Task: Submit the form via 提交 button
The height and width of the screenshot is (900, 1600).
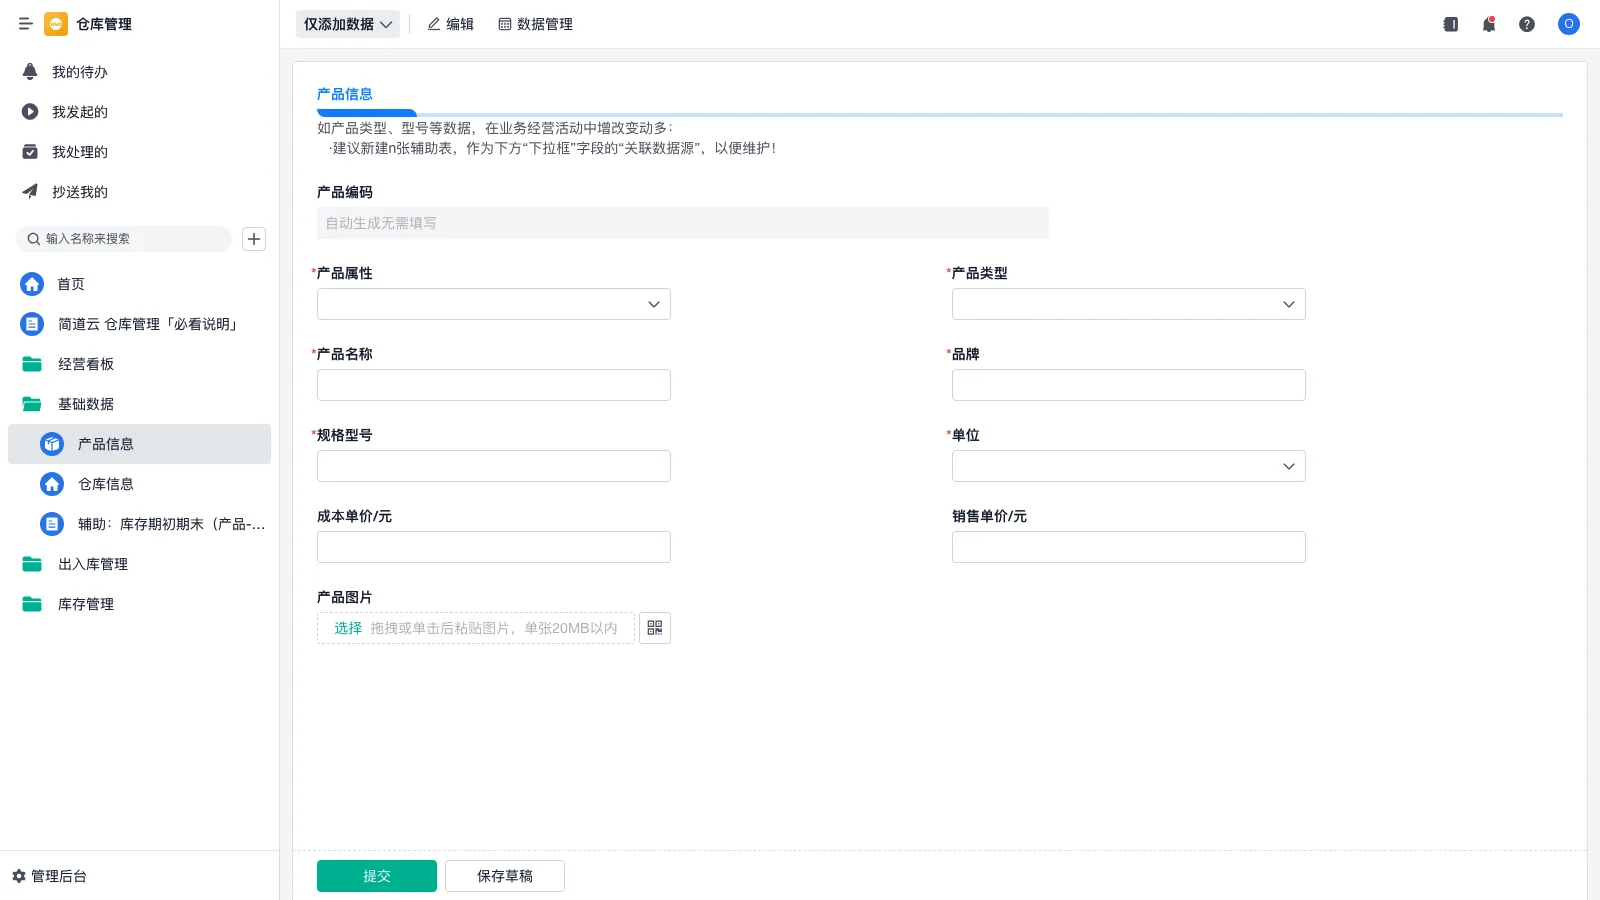Action: click(x=376, y=875)
